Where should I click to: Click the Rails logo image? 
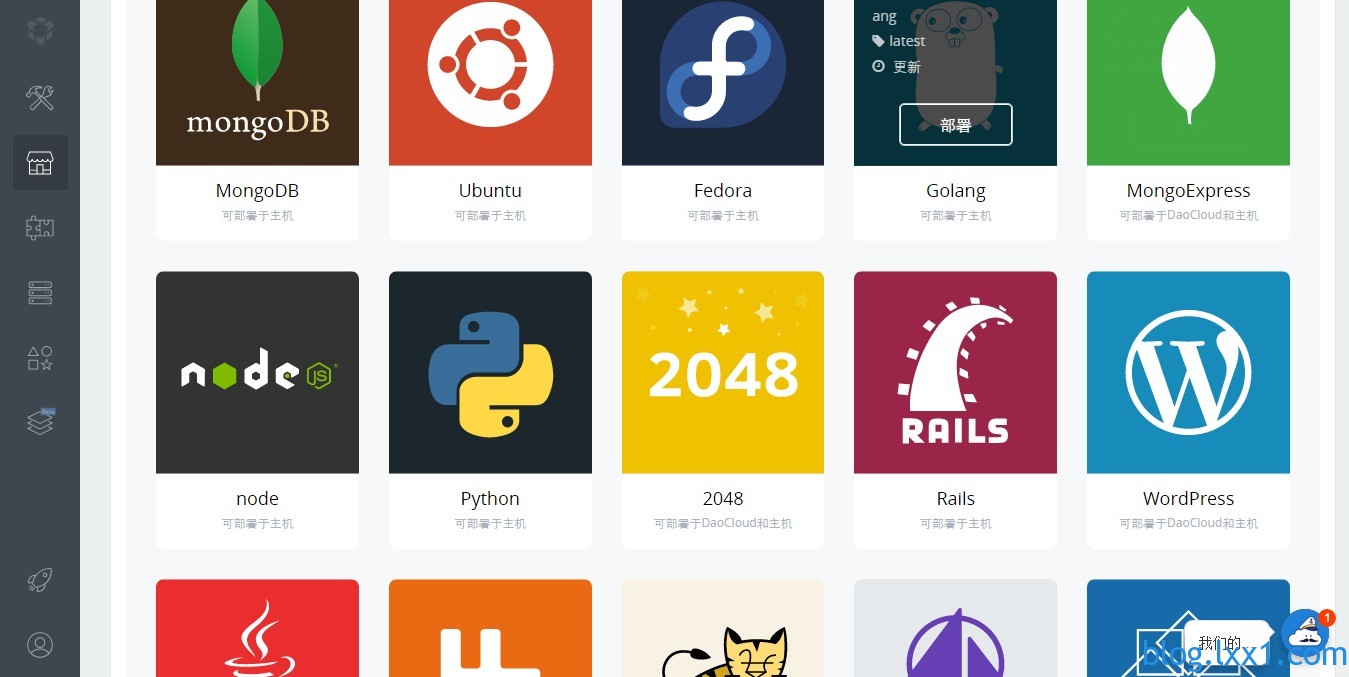(x=955, y=373)
